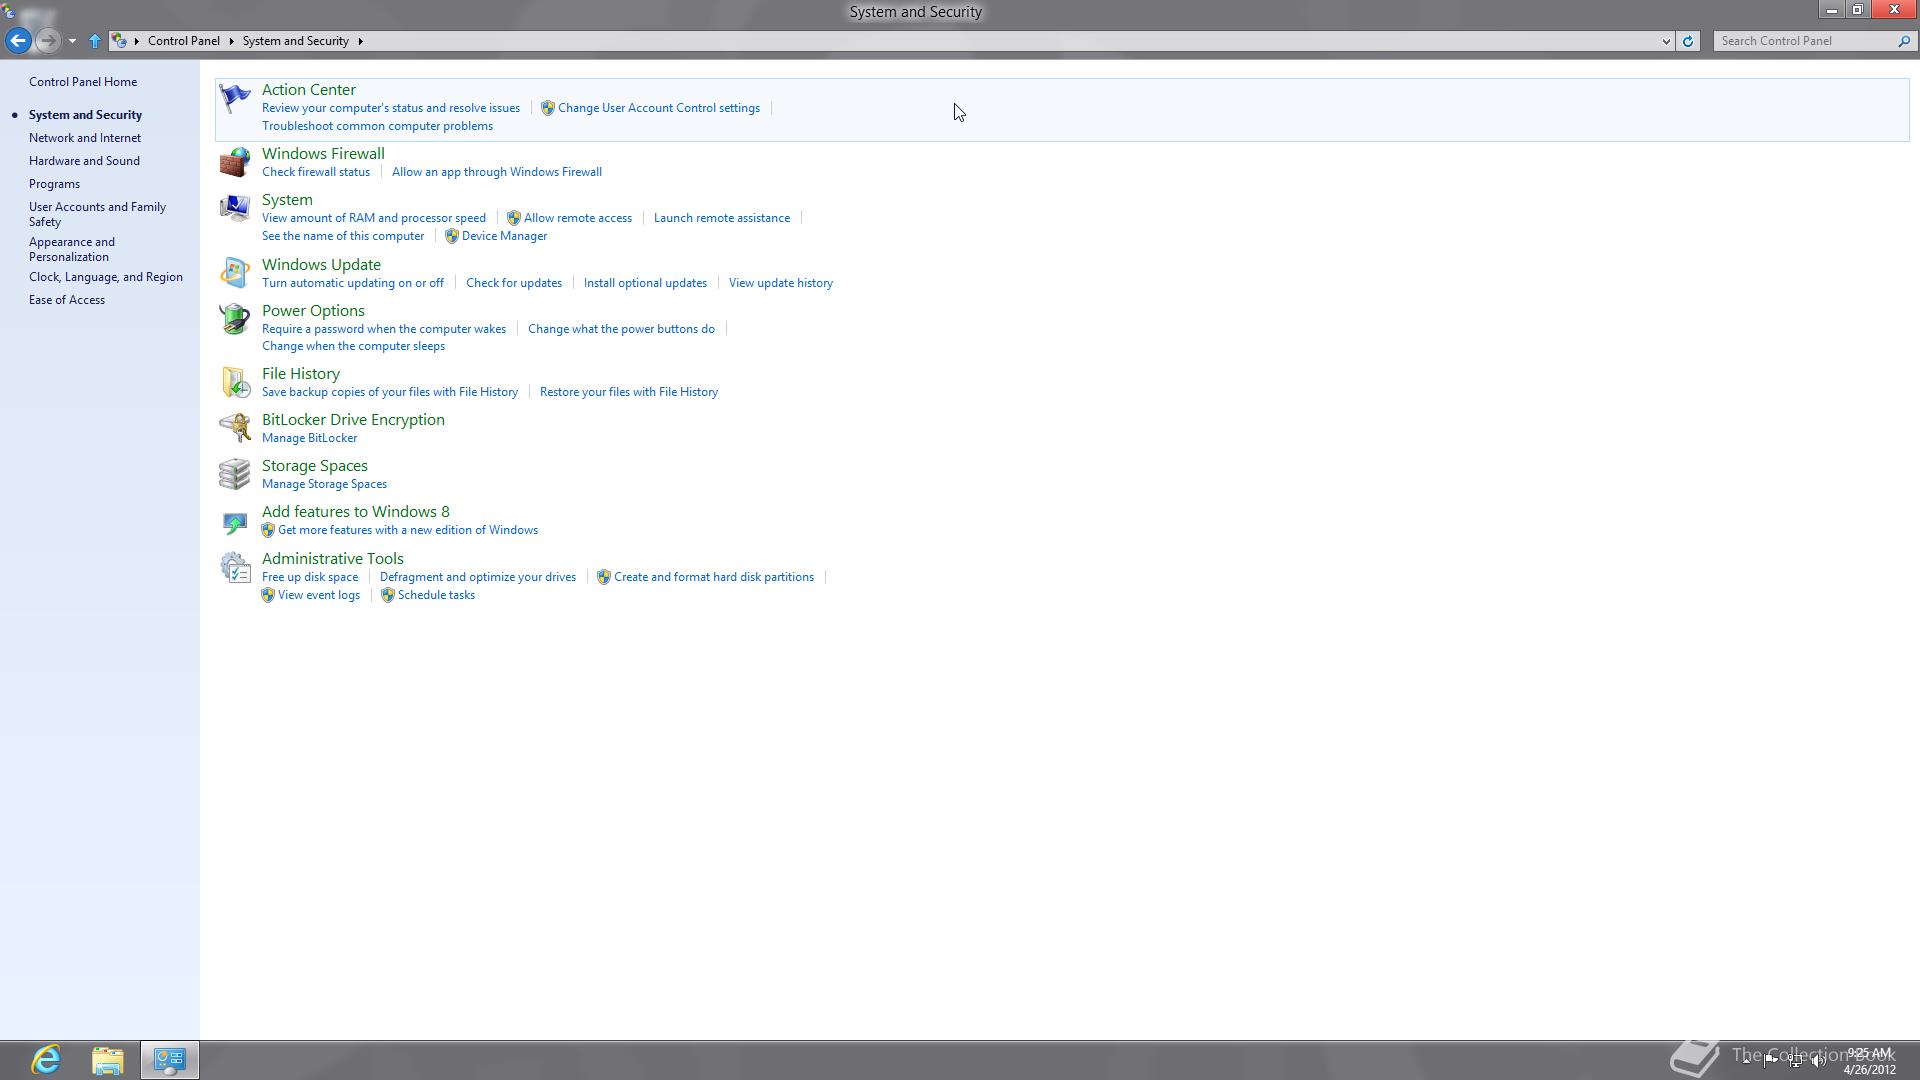The image size is (1920, 1080).
Task: Click the Power Options battery icon
Action: click(235, 319)
